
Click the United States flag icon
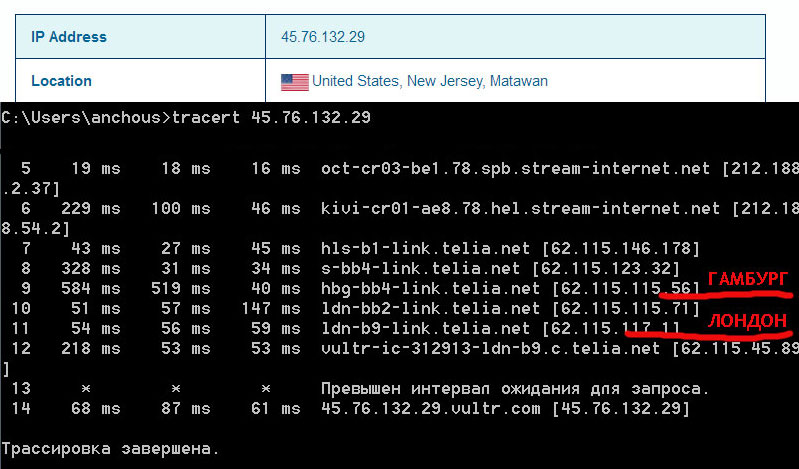[x=294, y=81]
